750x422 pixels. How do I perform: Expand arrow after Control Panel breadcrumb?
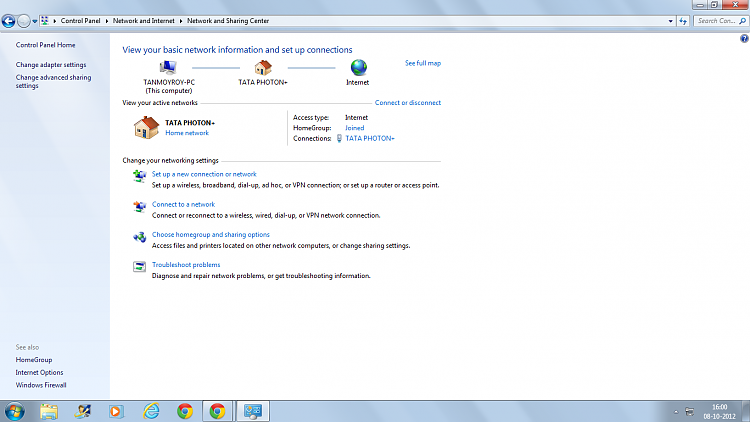107,21
